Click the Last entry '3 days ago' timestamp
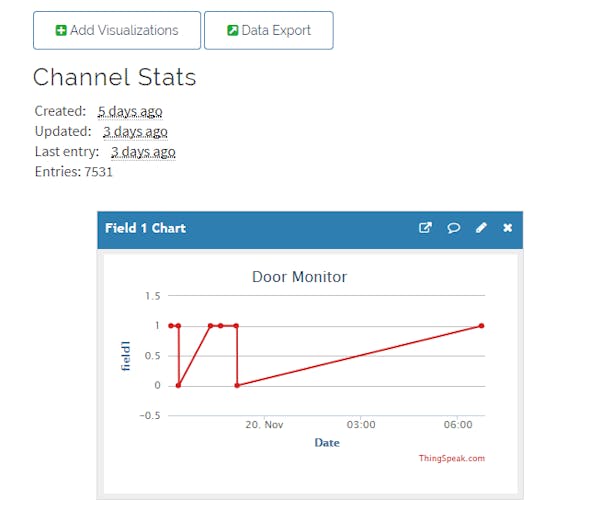Image resolution: width=590 pixels, height=510 pixels. [143, 152]
